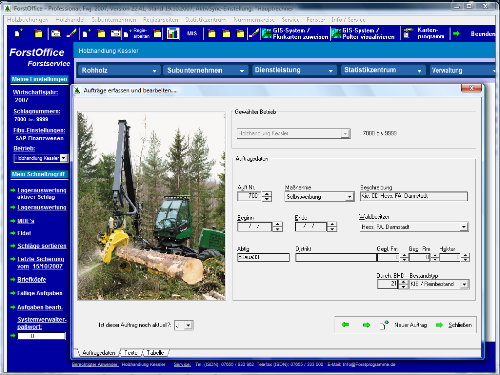
Task: Click the harvester photo in dialog
Action: [151, 206]
